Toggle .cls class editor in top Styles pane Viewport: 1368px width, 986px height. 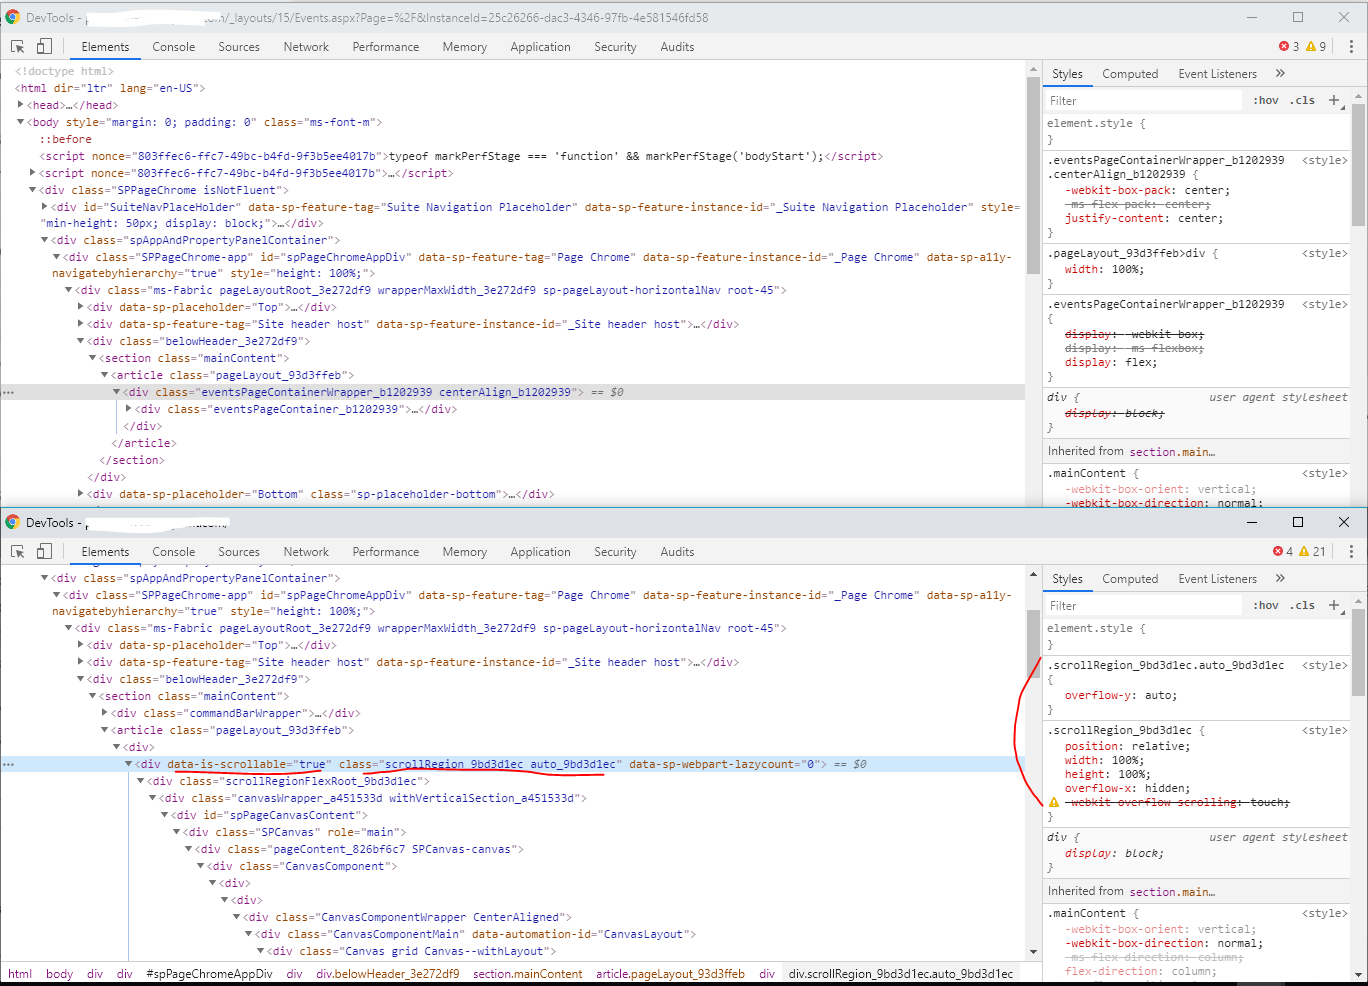1302,100
